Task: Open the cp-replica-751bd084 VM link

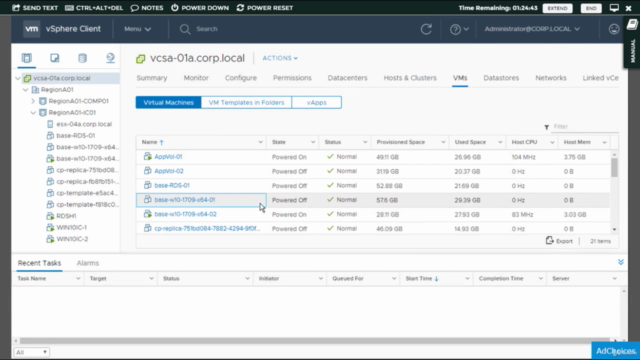Action: point(207,228)
